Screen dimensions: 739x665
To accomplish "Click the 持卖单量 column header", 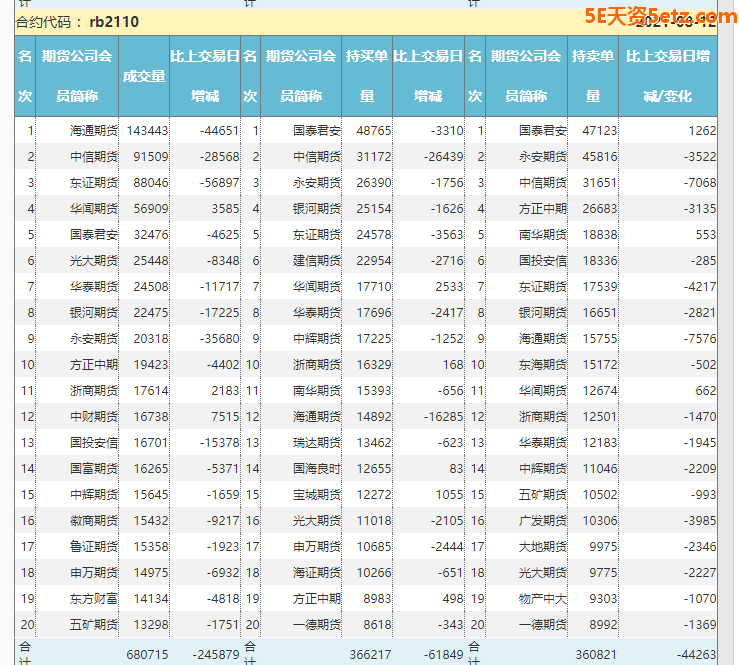I will tap(593, 76).
